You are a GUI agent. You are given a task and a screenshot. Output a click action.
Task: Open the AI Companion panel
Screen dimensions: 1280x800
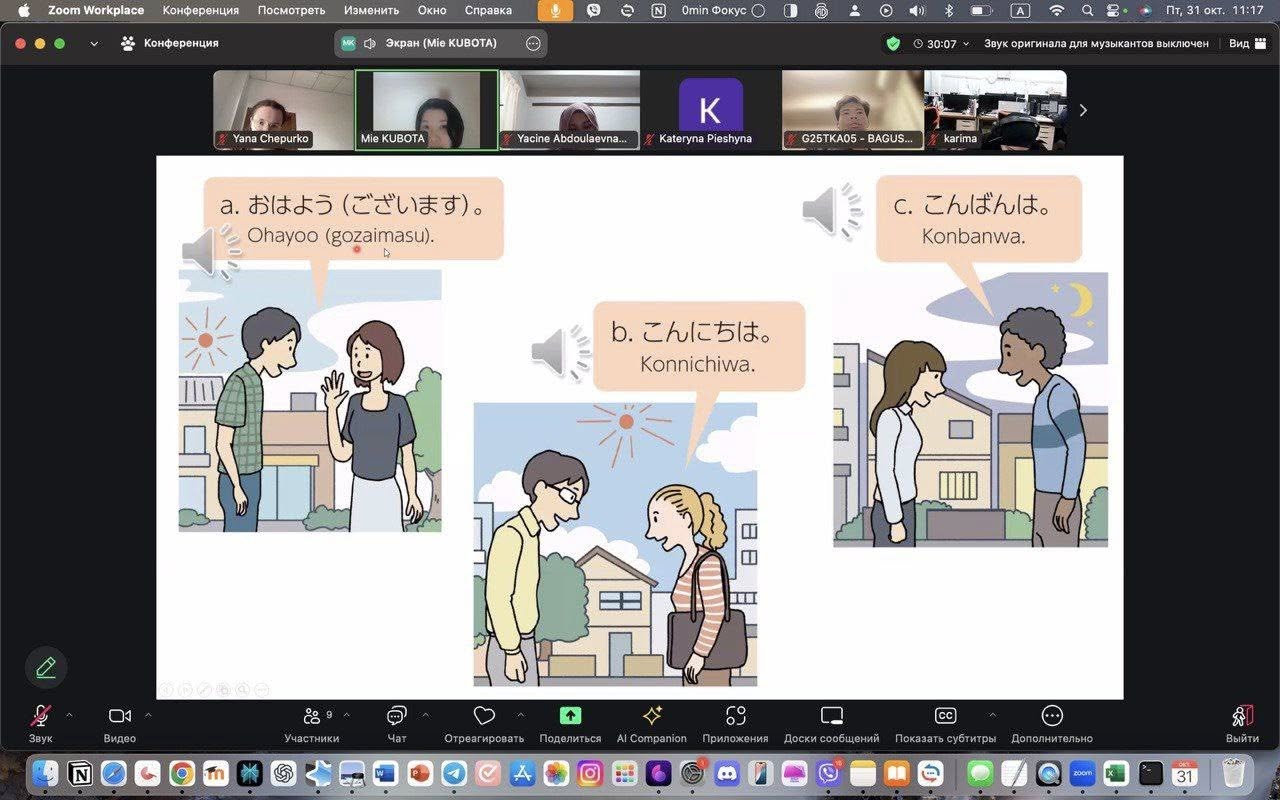click(652, 716)
